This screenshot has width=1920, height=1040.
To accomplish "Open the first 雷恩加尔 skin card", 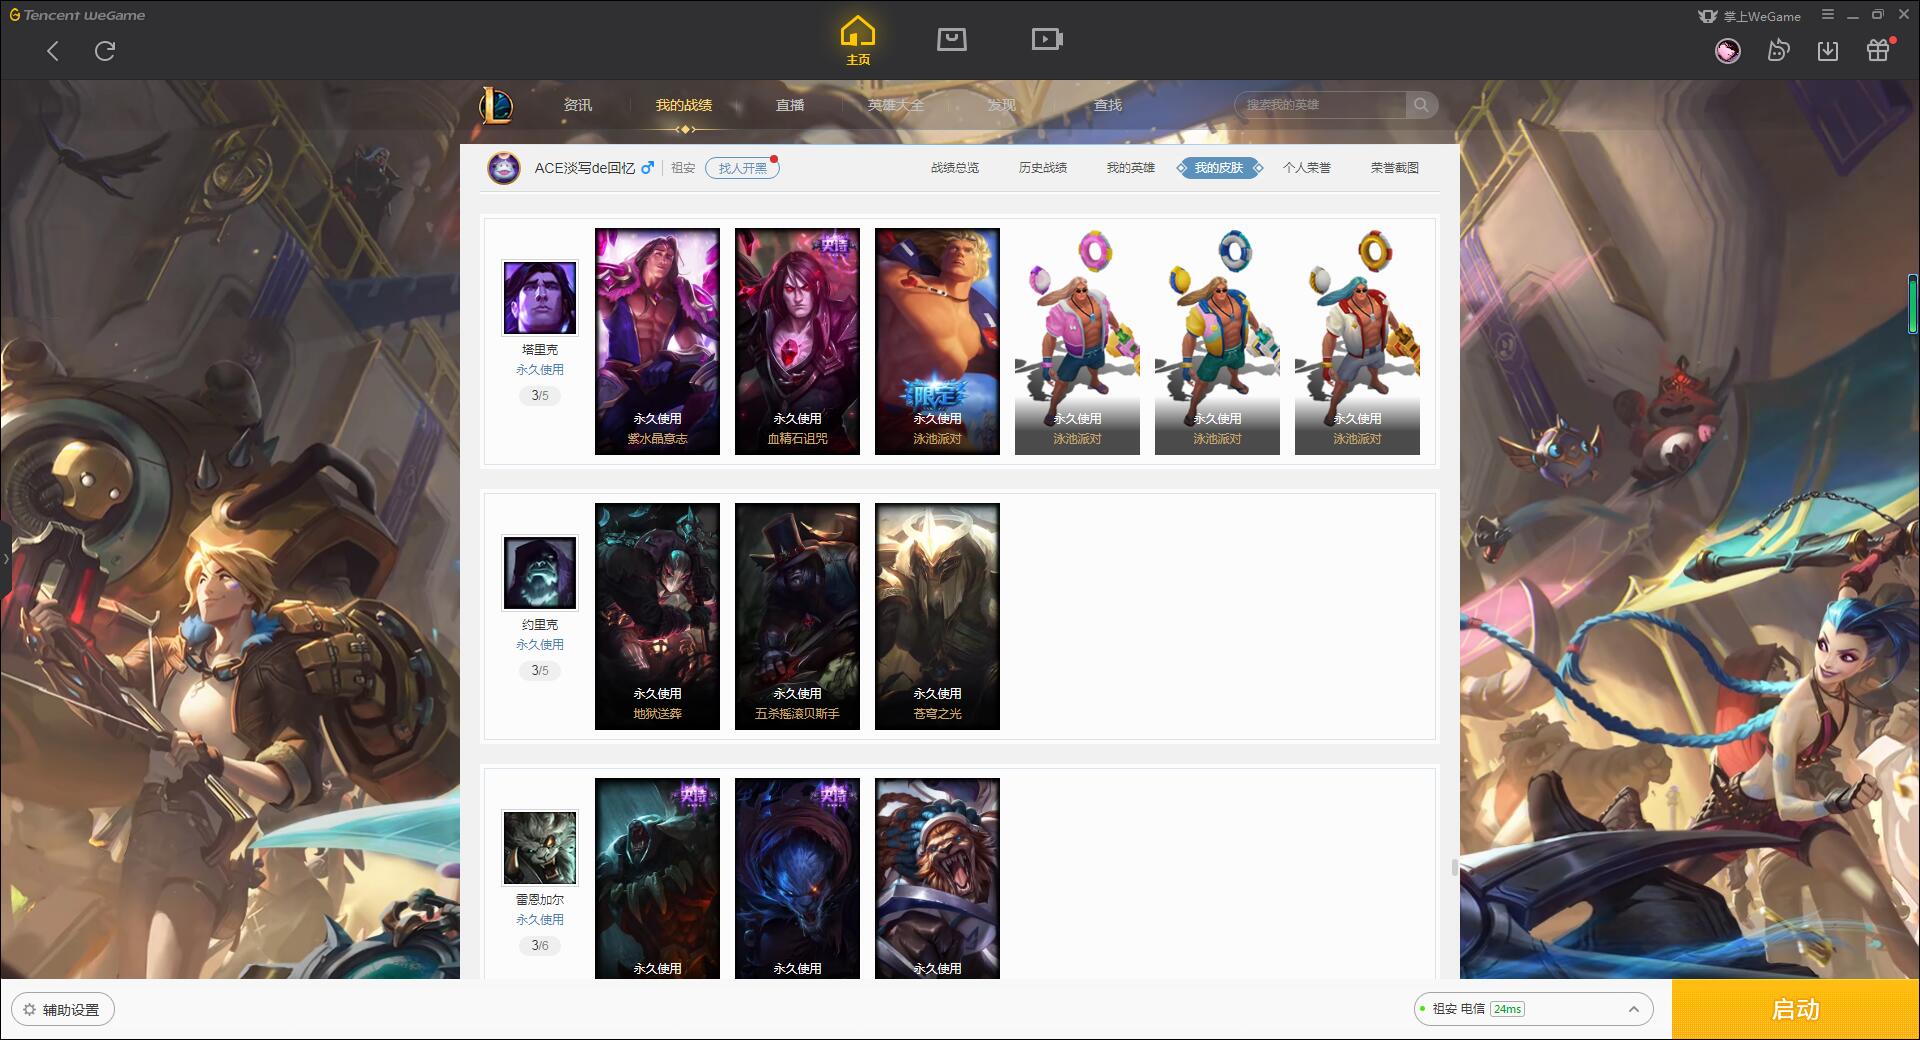I will (x=657, y=878).
